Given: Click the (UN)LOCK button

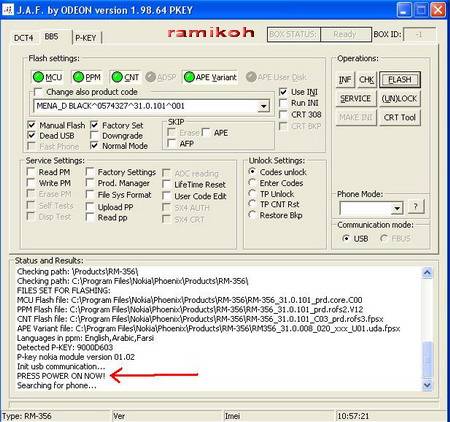Looking at the screenshot, I should (400, 99).
